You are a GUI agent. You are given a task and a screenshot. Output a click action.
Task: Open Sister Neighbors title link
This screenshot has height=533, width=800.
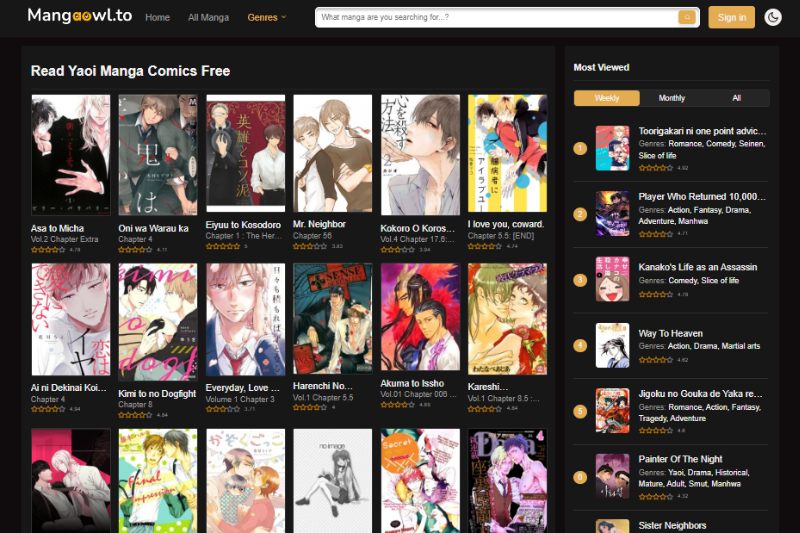pos(672,525)
